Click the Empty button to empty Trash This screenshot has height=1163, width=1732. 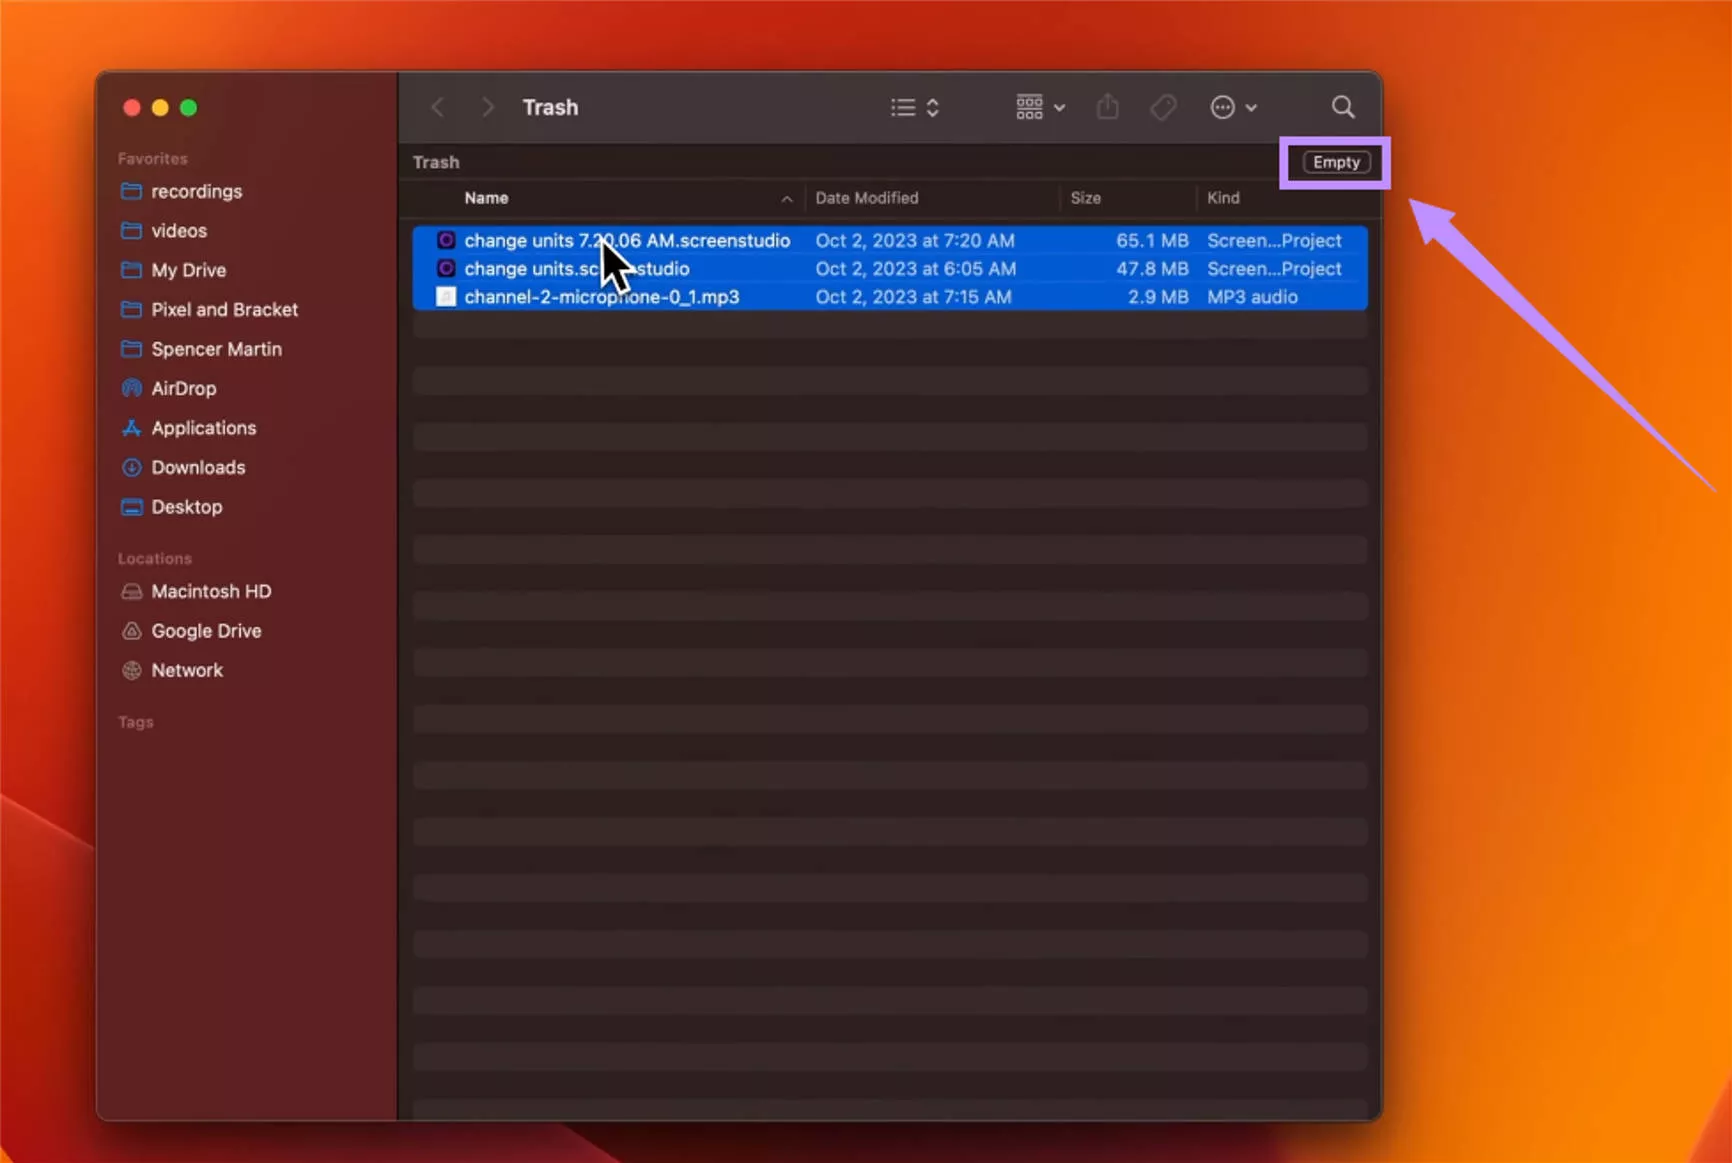pyautogui.click(x=1334, y=161)
